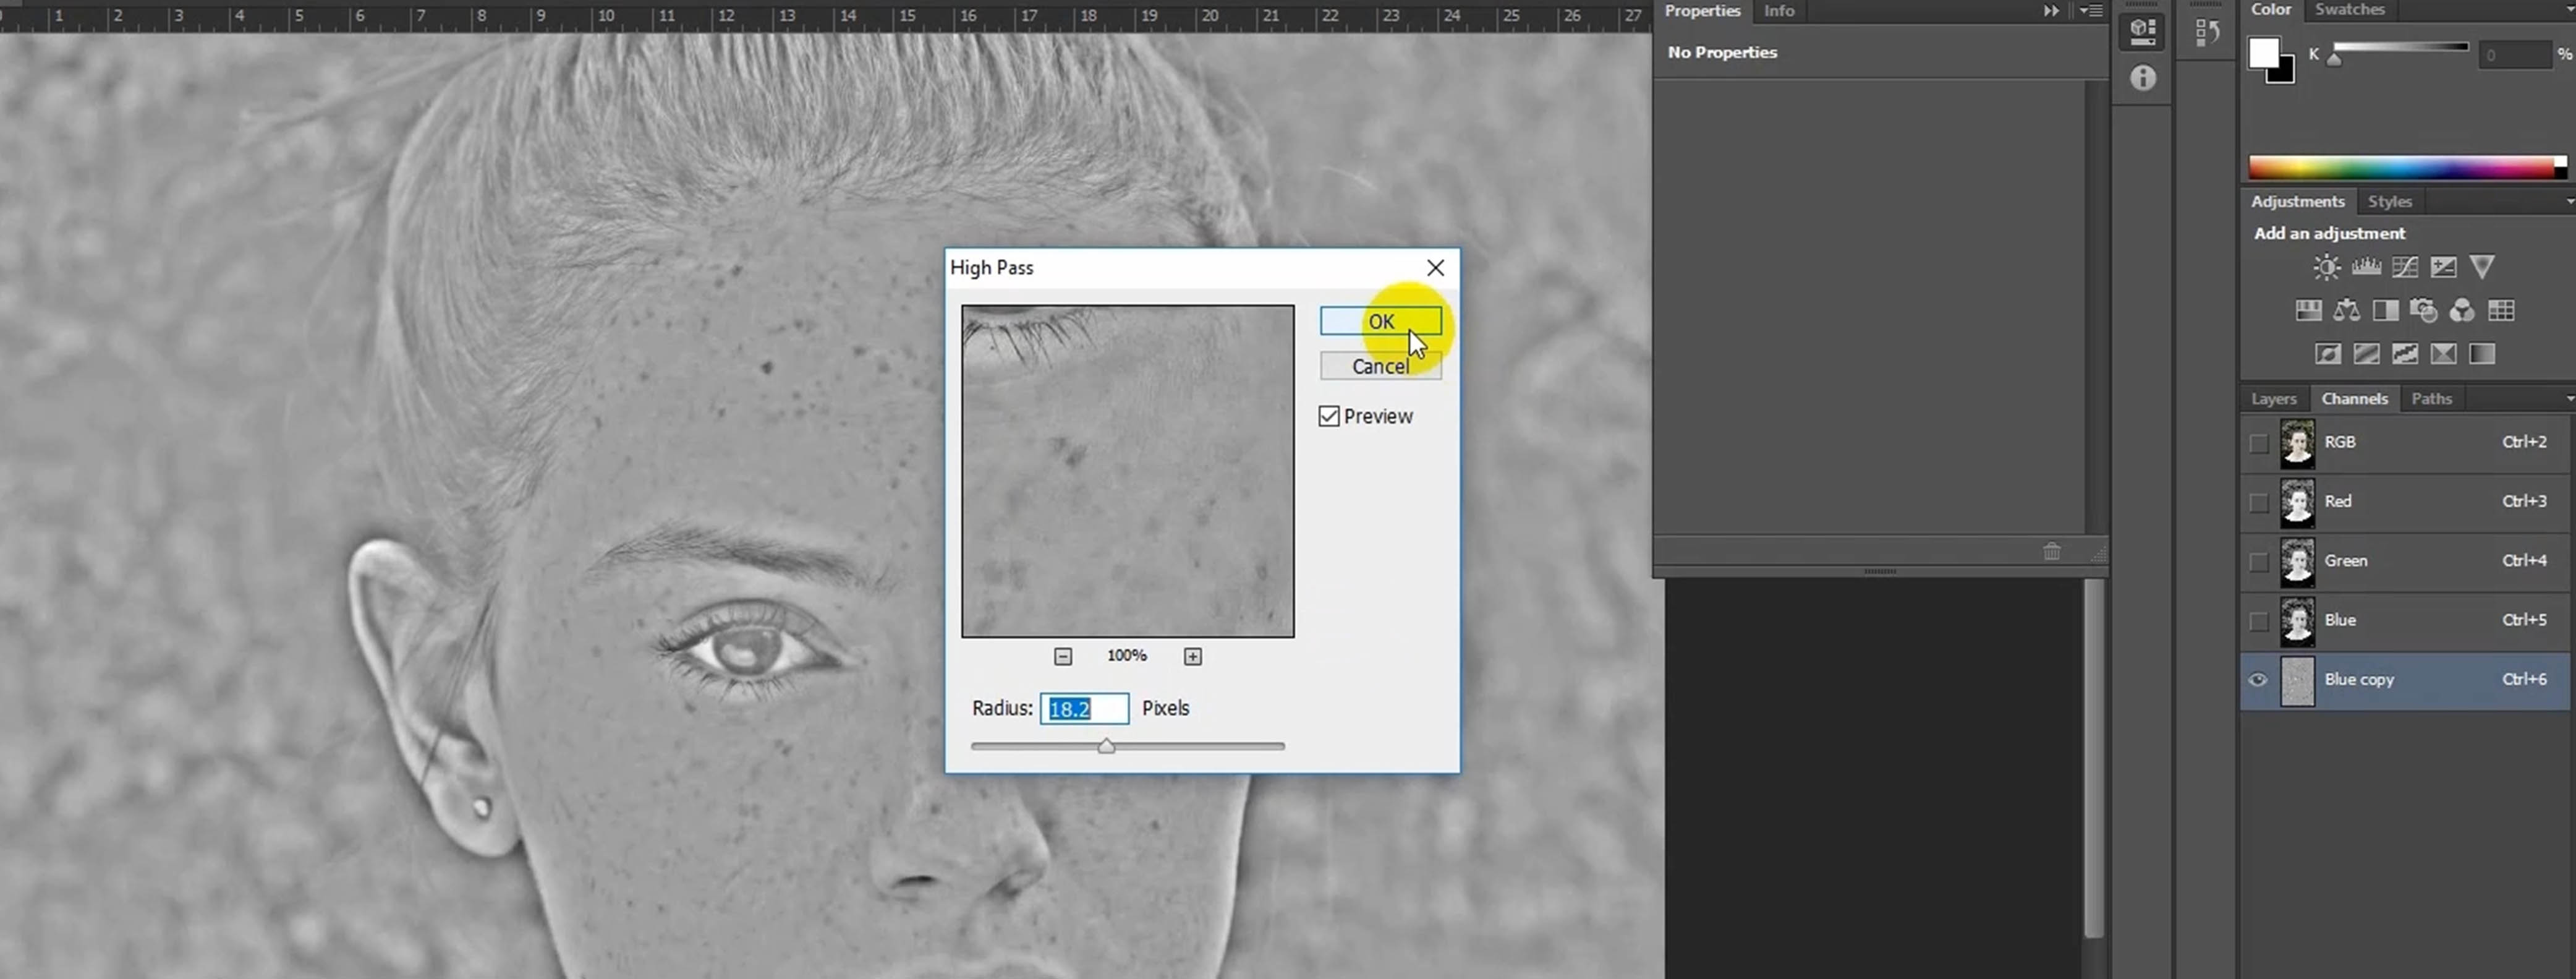Viewport: 2576px width, 979px height.
Task: Add a Color Balance adjustment
Action: (x=2347, y=311)
